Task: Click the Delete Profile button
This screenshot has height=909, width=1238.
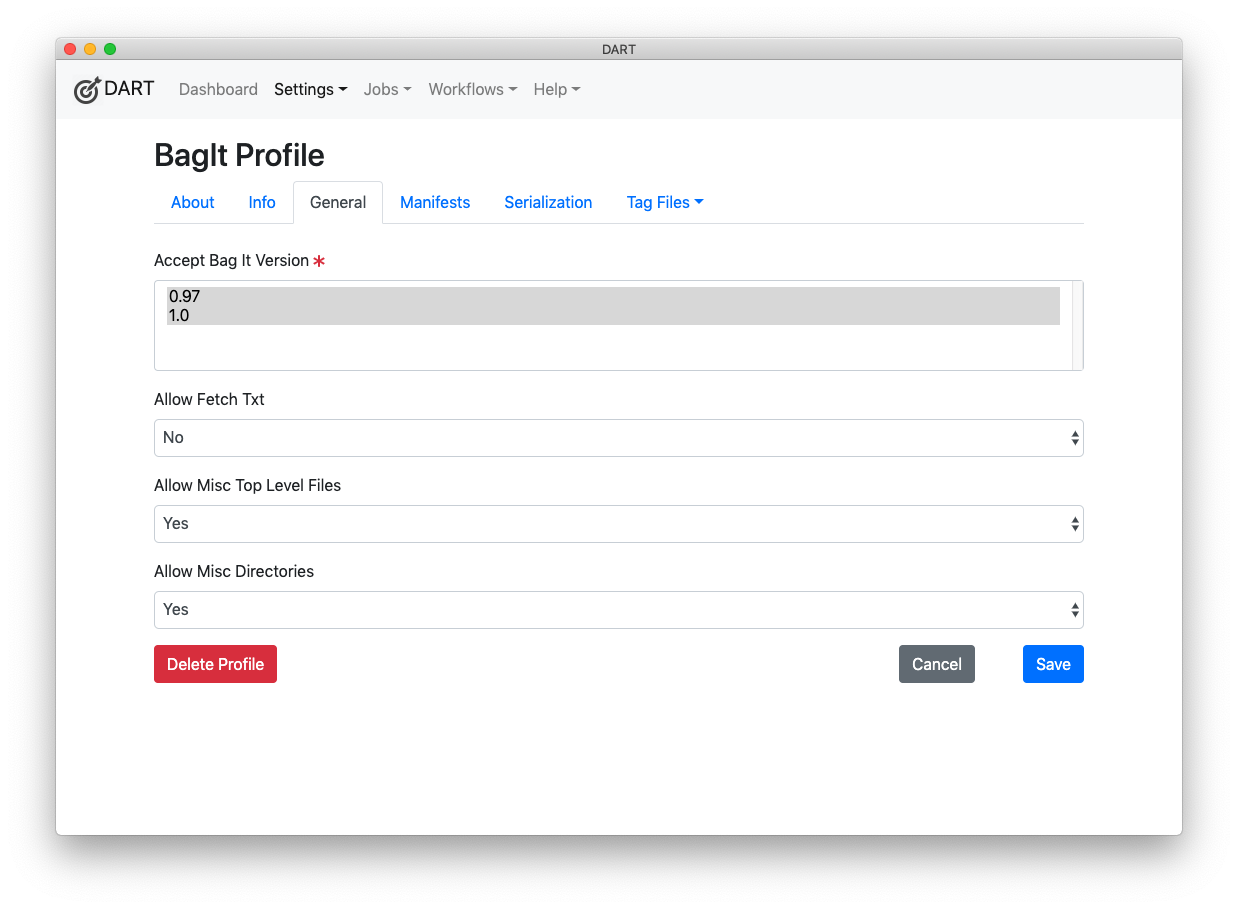Action: click(215, 663)
